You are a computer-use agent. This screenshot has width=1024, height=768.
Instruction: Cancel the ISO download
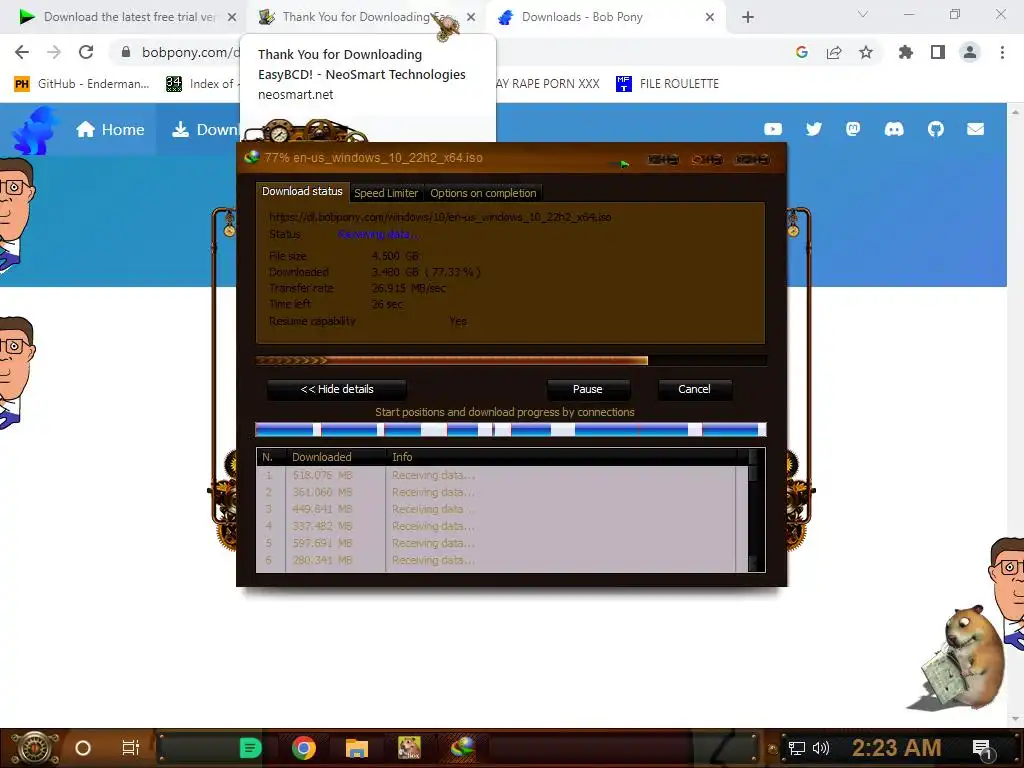click(694, 389)
